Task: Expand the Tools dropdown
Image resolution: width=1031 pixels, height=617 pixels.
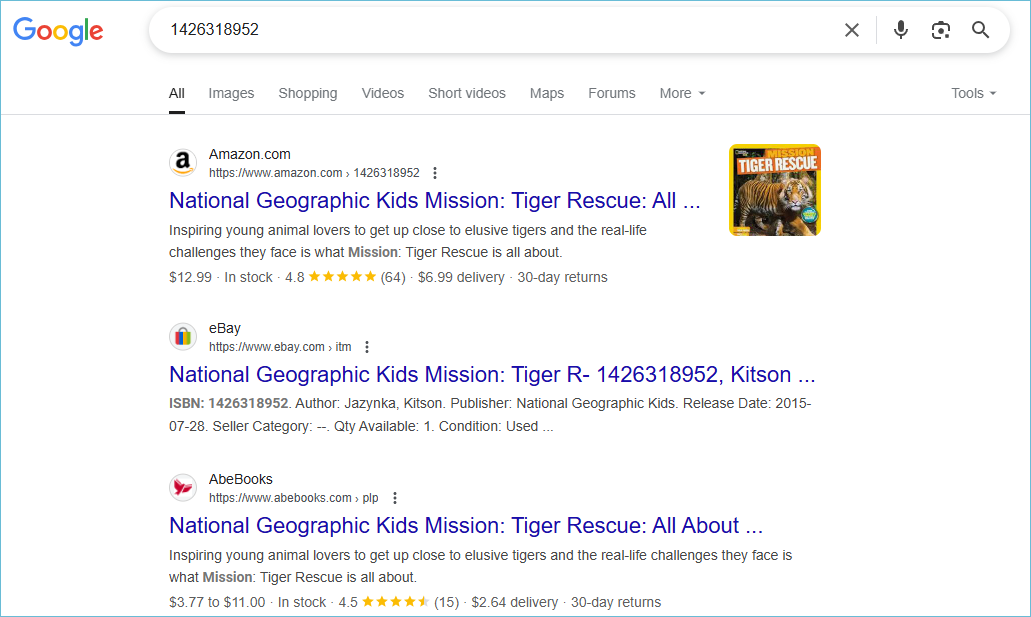Action: [973, 93]
